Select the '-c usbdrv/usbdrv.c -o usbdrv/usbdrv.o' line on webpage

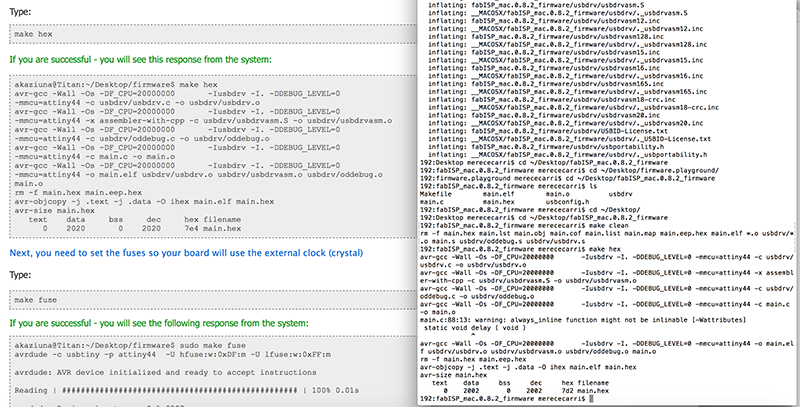pyautogui.click(x=137, y=103)
